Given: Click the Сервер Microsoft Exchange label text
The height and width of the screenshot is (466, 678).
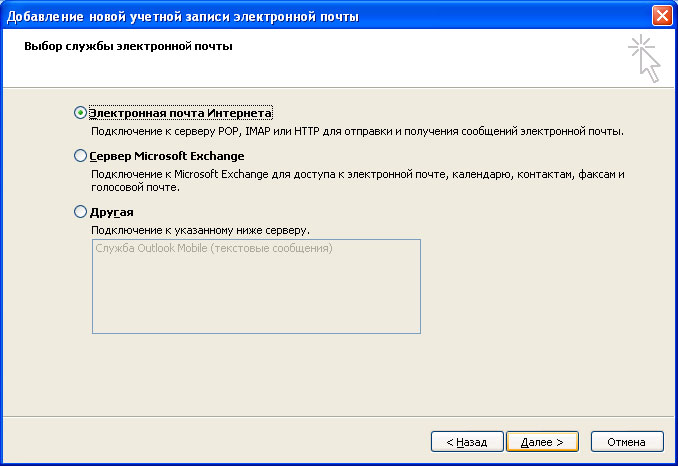Looking at the screenshot, I should tap(166, 156).
